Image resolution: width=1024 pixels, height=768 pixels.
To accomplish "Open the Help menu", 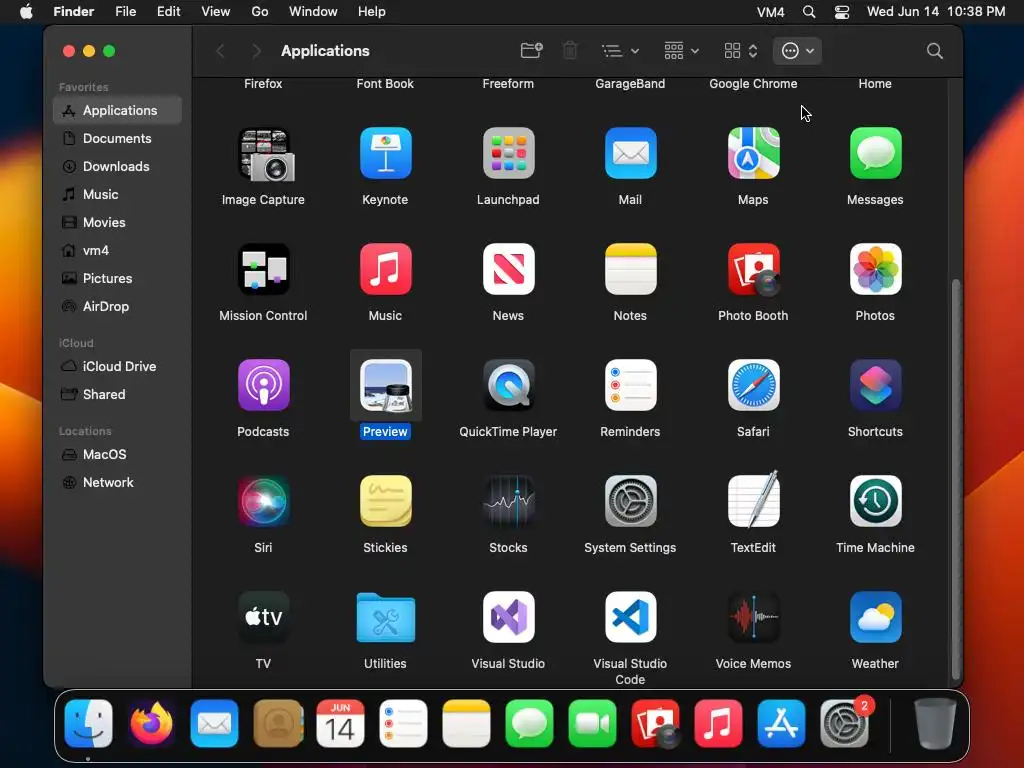I will click(x=372, y=12).
